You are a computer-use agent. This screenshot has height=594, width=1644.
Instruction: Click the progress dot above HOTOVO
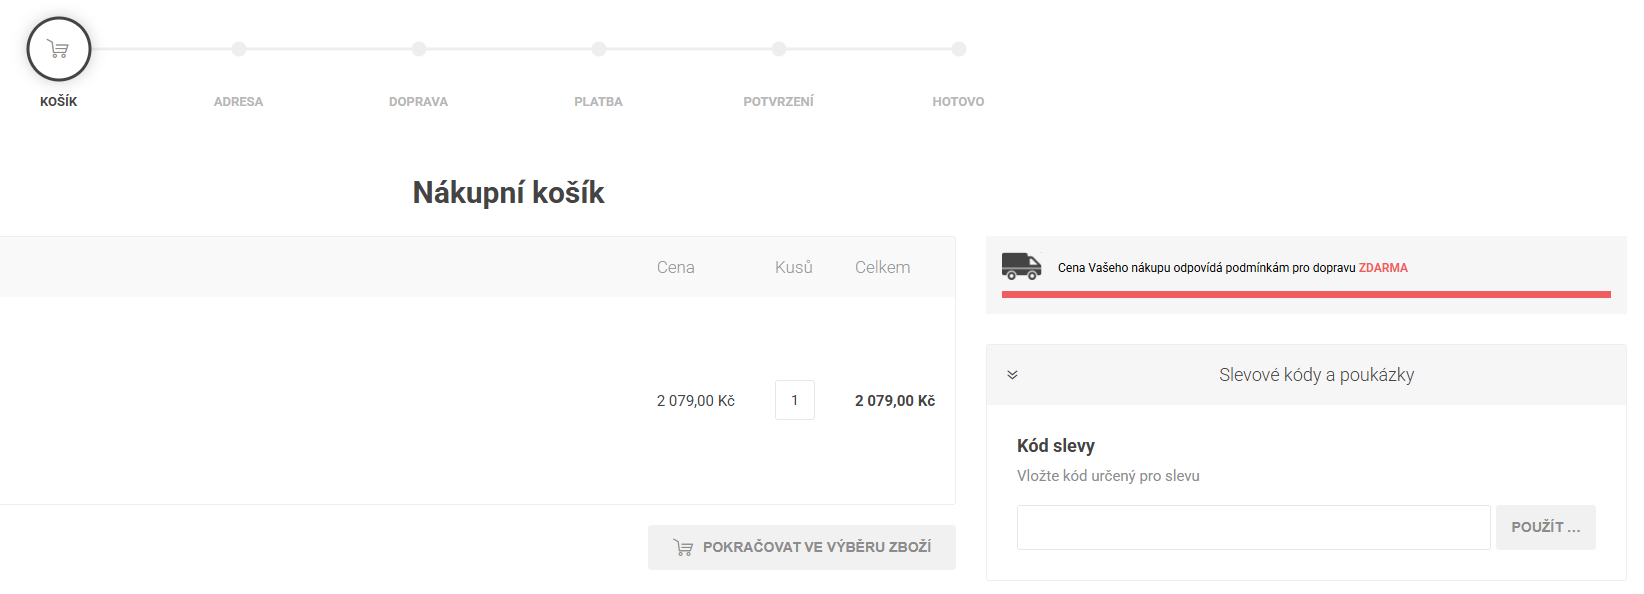[x=959, y=49]
